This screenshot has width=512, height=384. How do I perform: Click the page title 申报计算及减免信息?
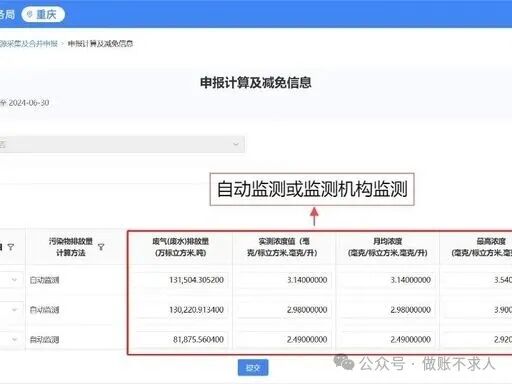256,83
